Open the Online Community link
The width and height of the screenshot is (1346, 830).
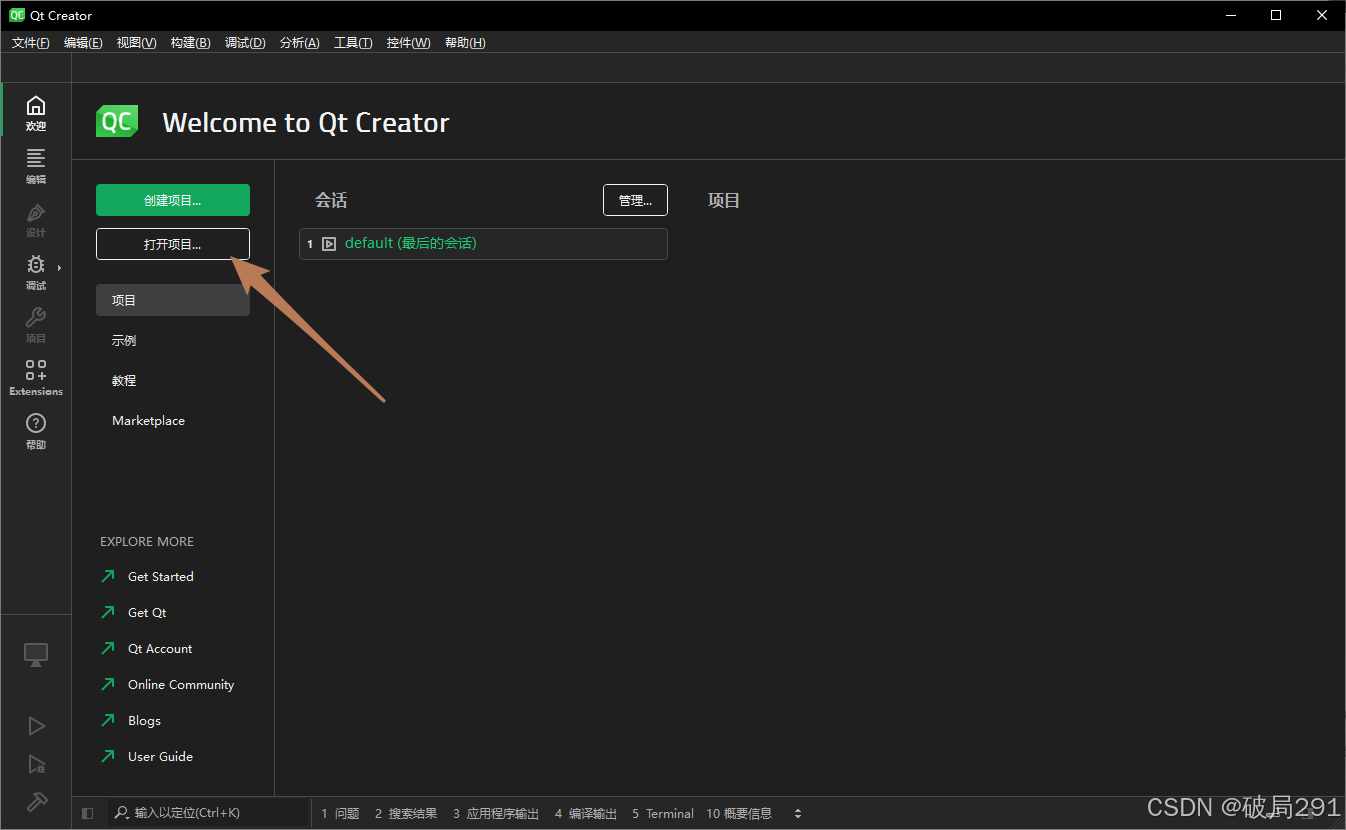[x=181, y=684]
